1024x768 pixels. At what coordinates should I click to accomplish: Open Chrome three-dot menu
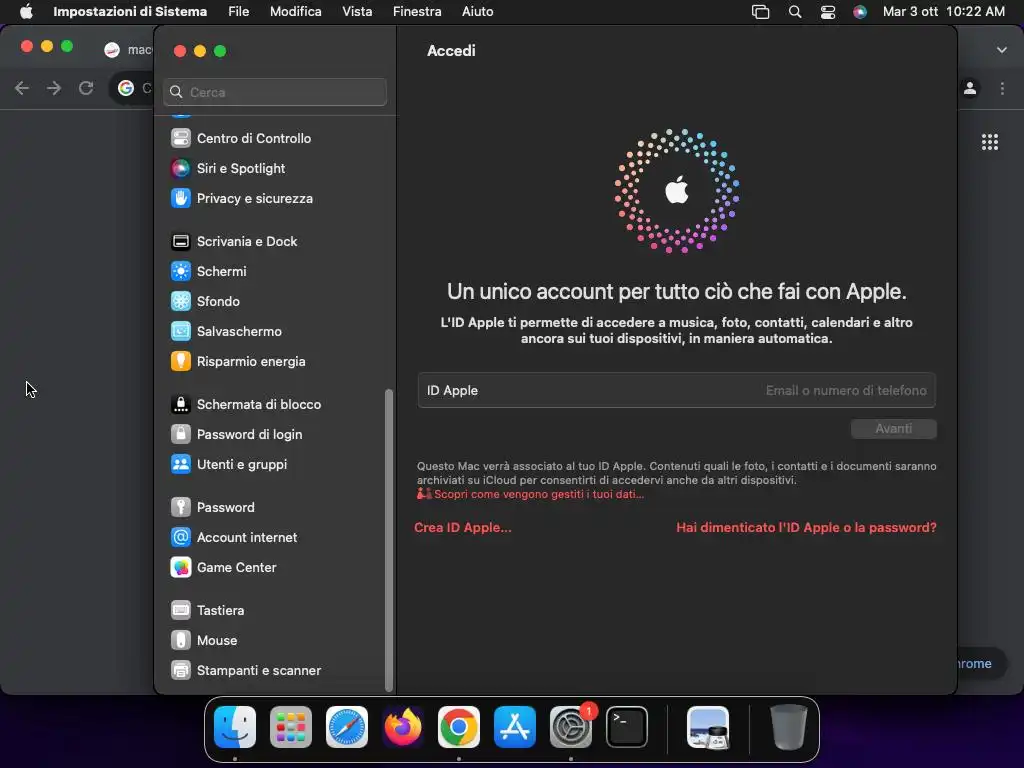click(1002, 88)
